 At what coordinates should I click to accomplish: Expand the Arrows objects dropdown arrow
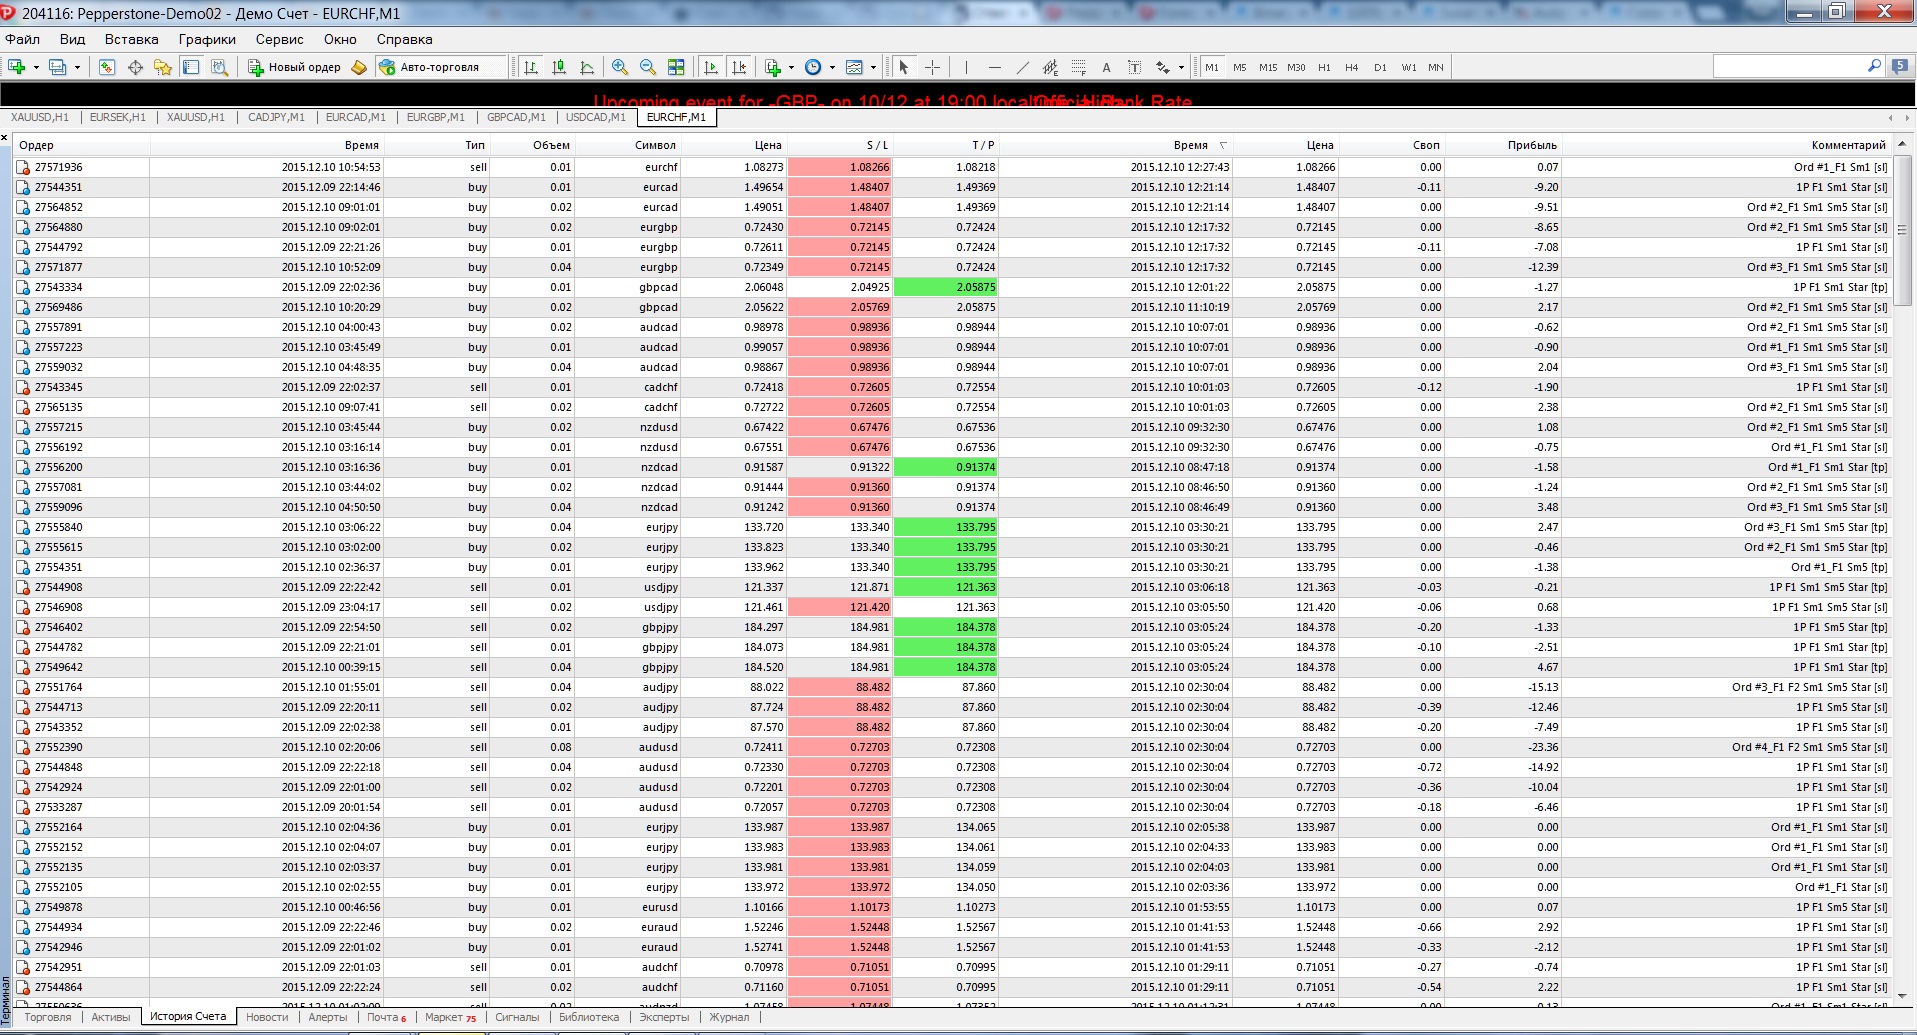[1181, 67]
